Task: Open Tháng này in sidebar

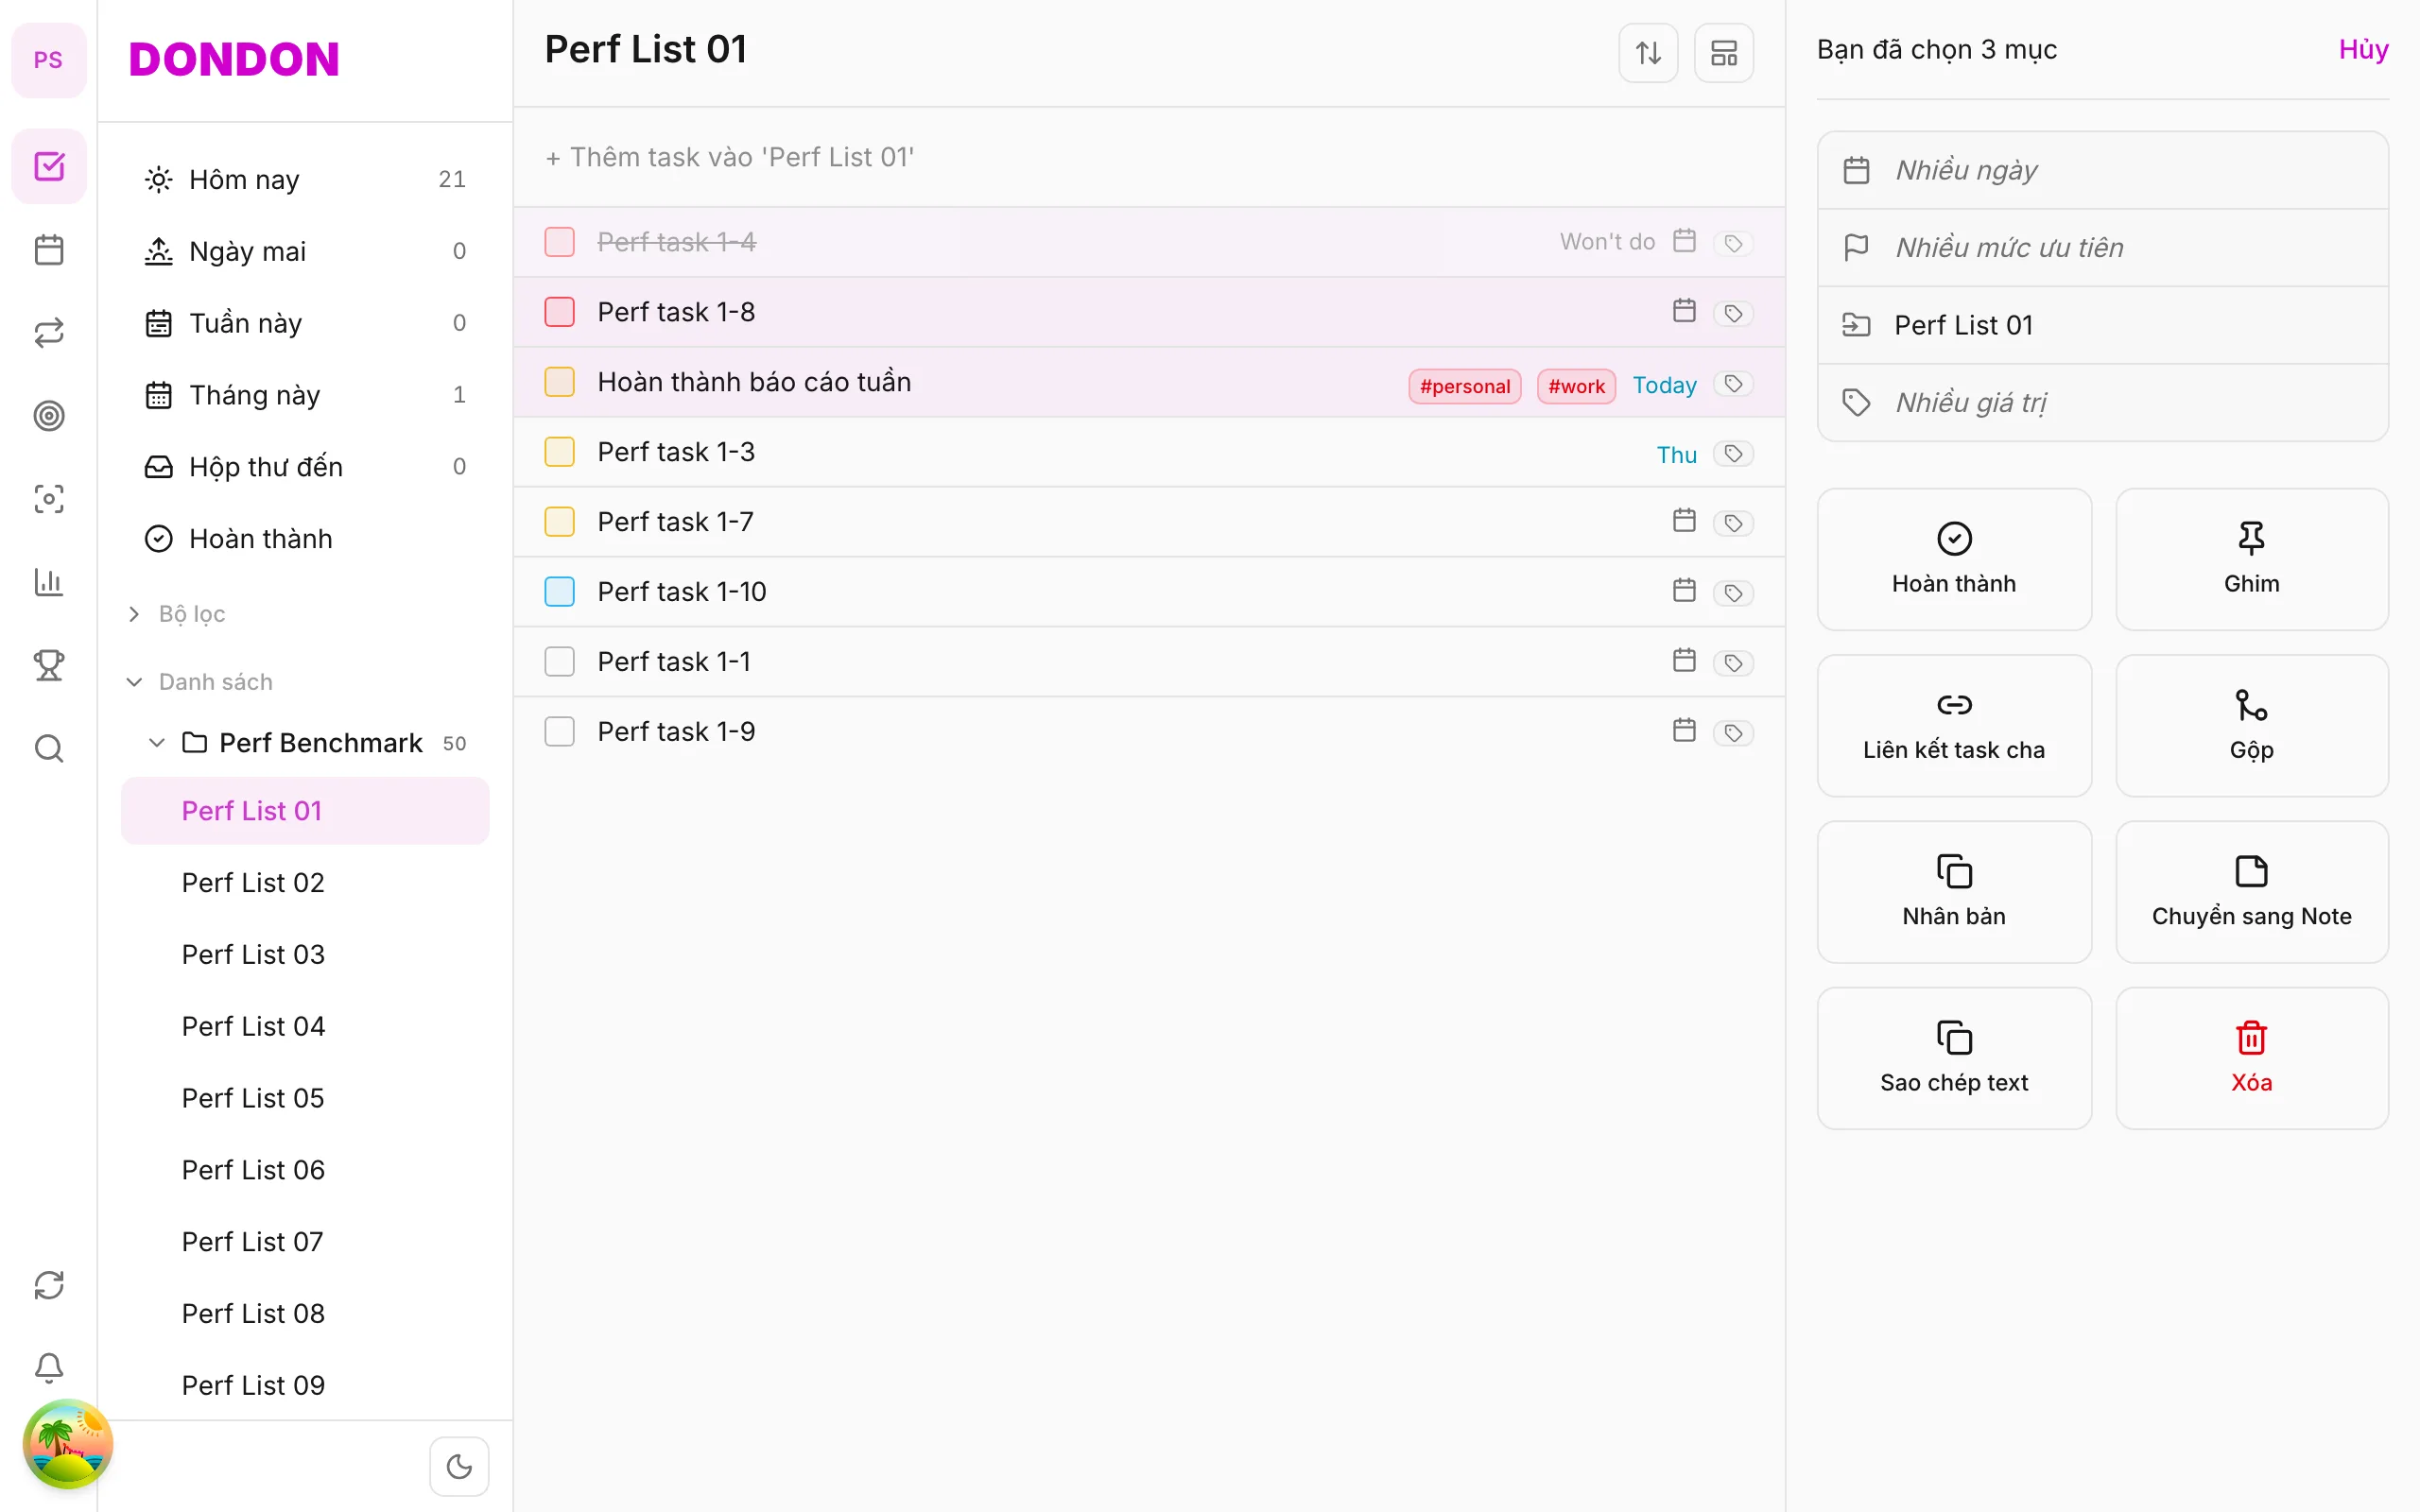Action: click(305, 396)
